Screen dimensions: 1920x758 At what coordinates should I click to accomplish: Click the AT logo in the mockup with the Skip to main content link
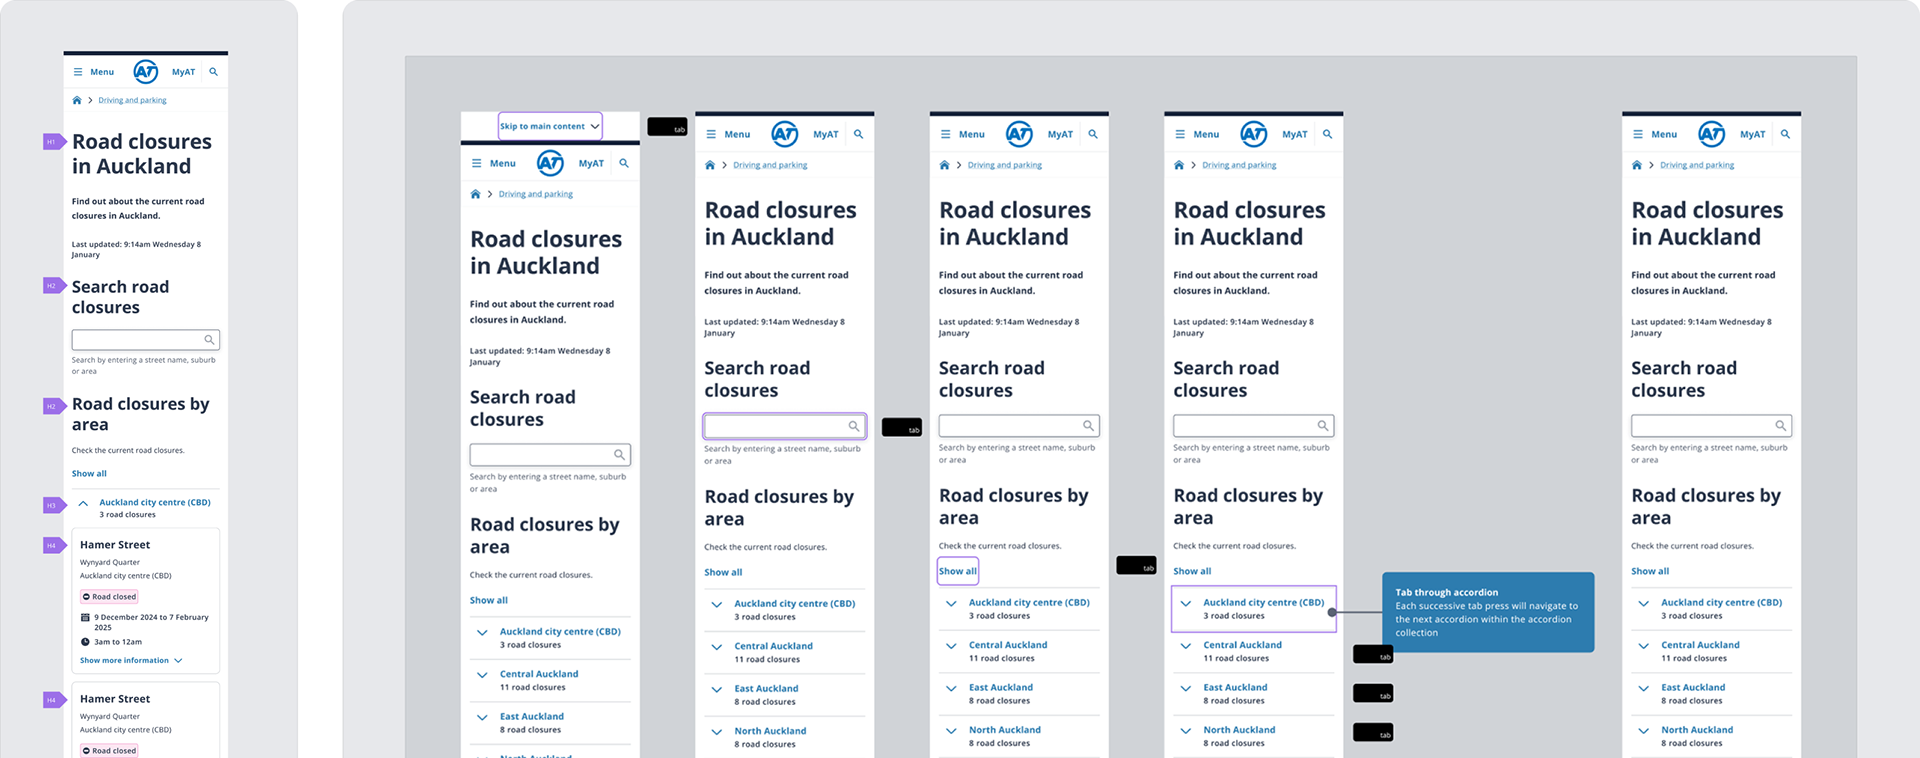(x=550, y=163)
